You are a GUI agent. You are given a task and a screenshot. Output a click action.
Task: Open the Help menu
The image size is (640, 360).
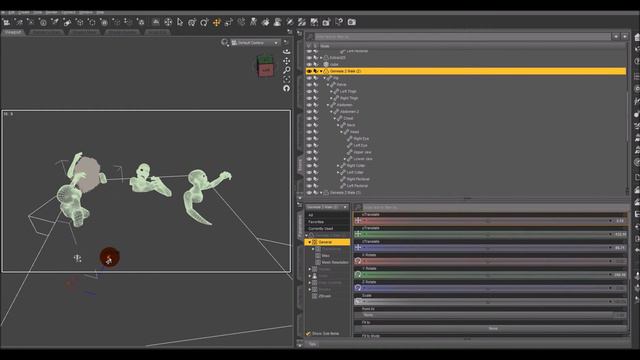pos(100,13)
